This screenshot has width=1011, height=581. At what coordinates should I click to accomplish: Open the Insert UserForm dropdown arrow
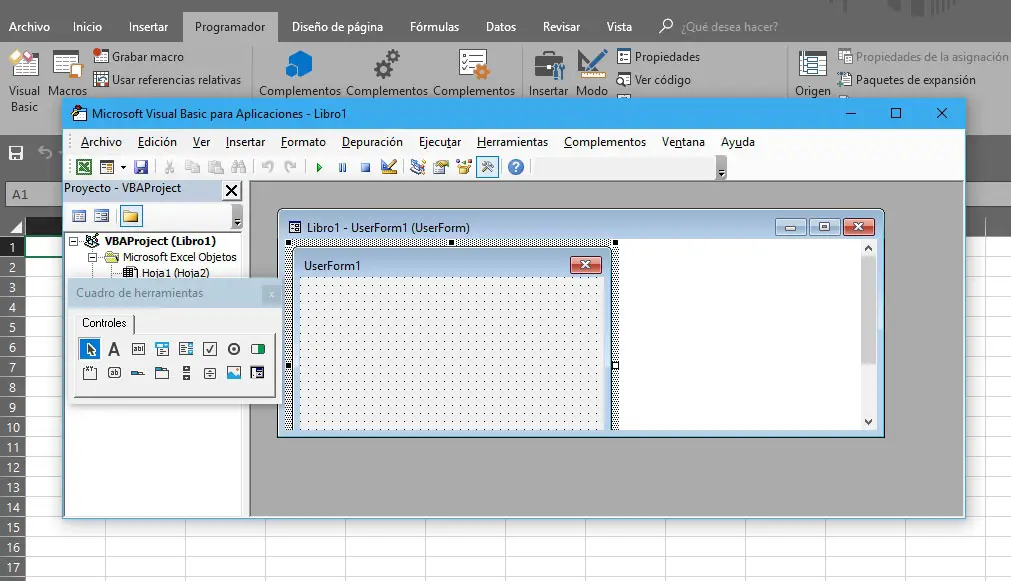[x=123, y=167]
